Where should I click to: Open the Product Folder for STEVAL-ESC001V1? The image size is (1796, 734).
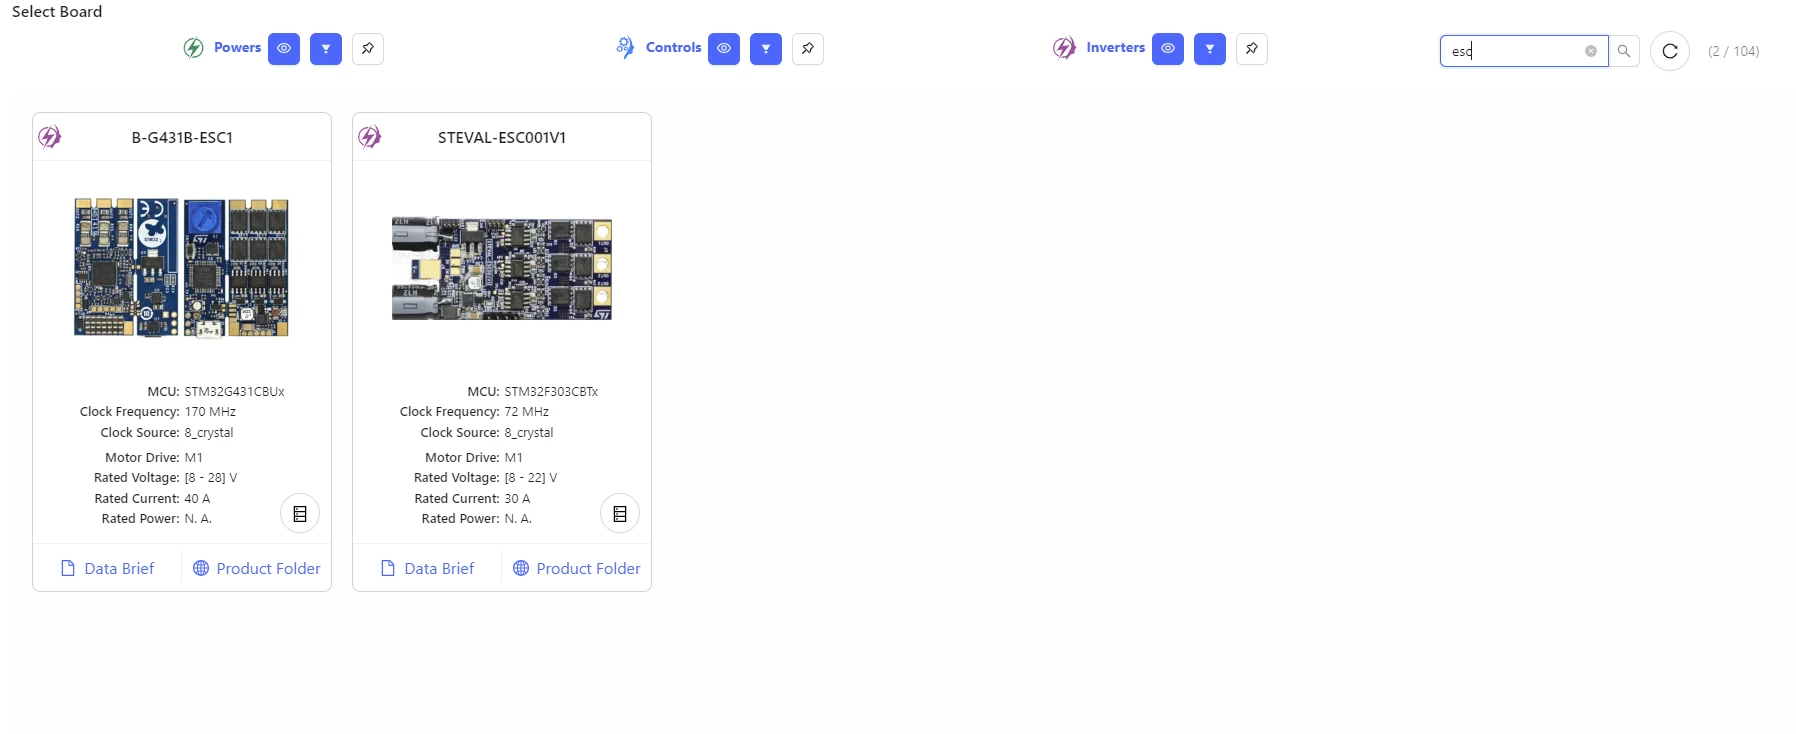click(577, 568)
